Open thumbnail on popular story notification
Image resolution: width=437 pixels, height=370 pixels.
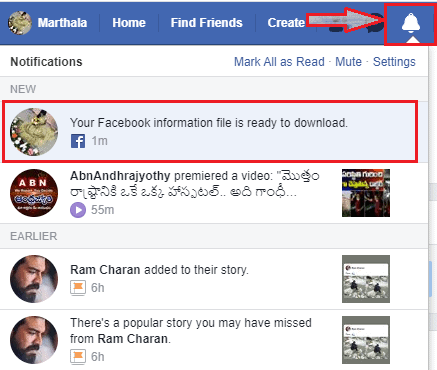click(x=366, y=340)
